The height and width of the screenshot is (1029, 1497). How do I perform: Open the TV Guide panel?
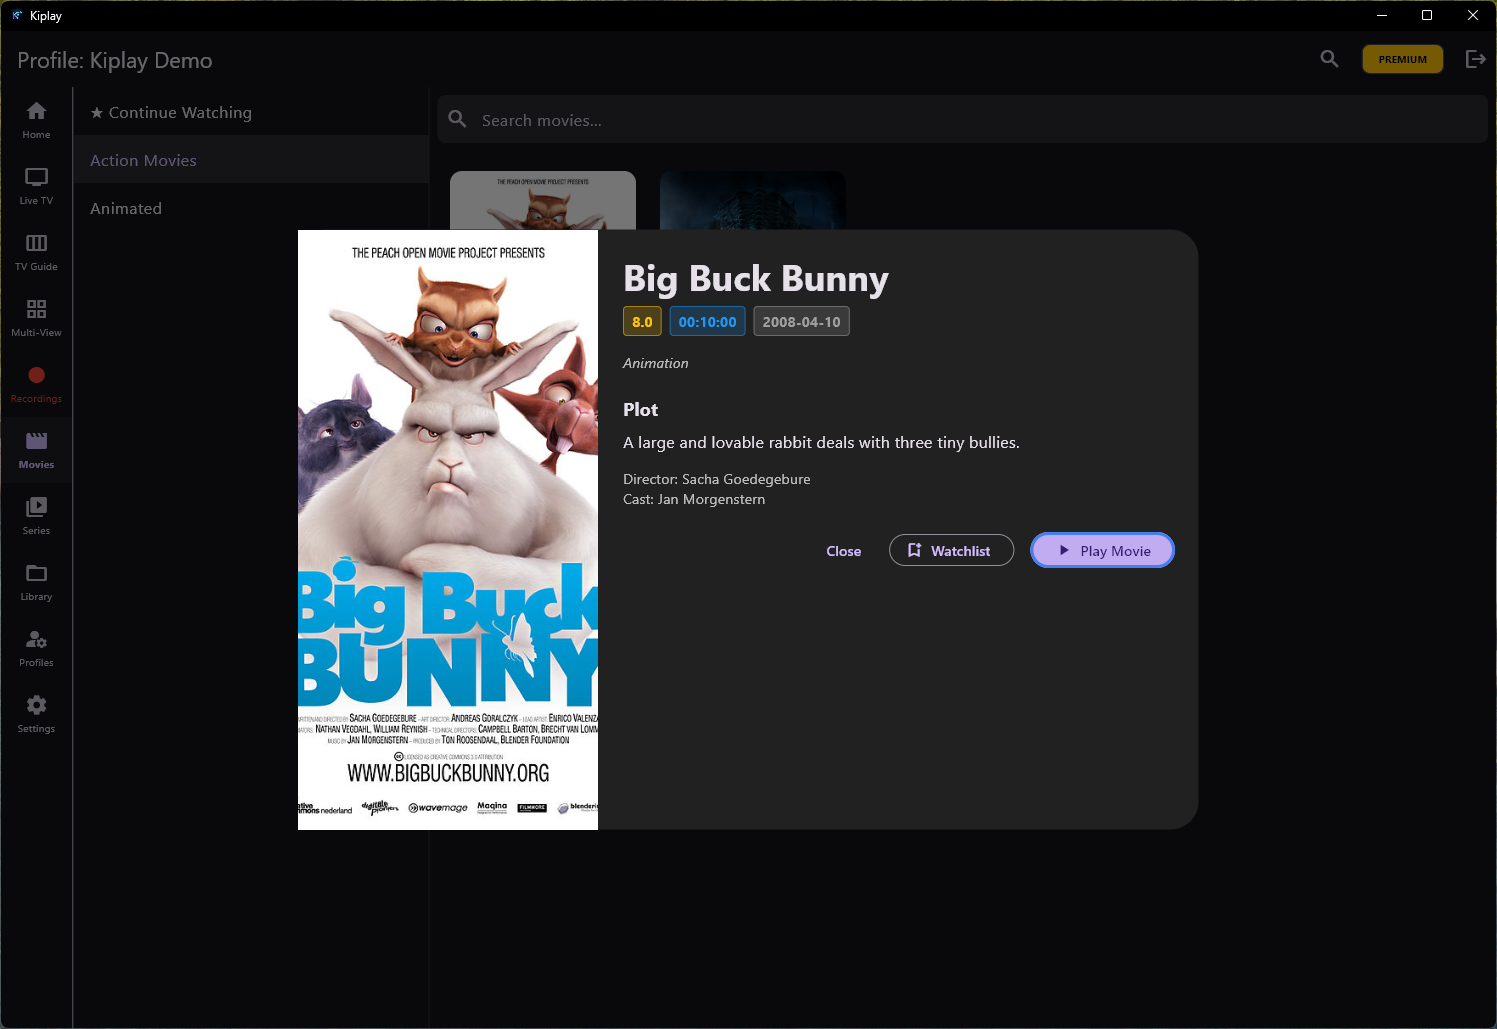(36, 250)
